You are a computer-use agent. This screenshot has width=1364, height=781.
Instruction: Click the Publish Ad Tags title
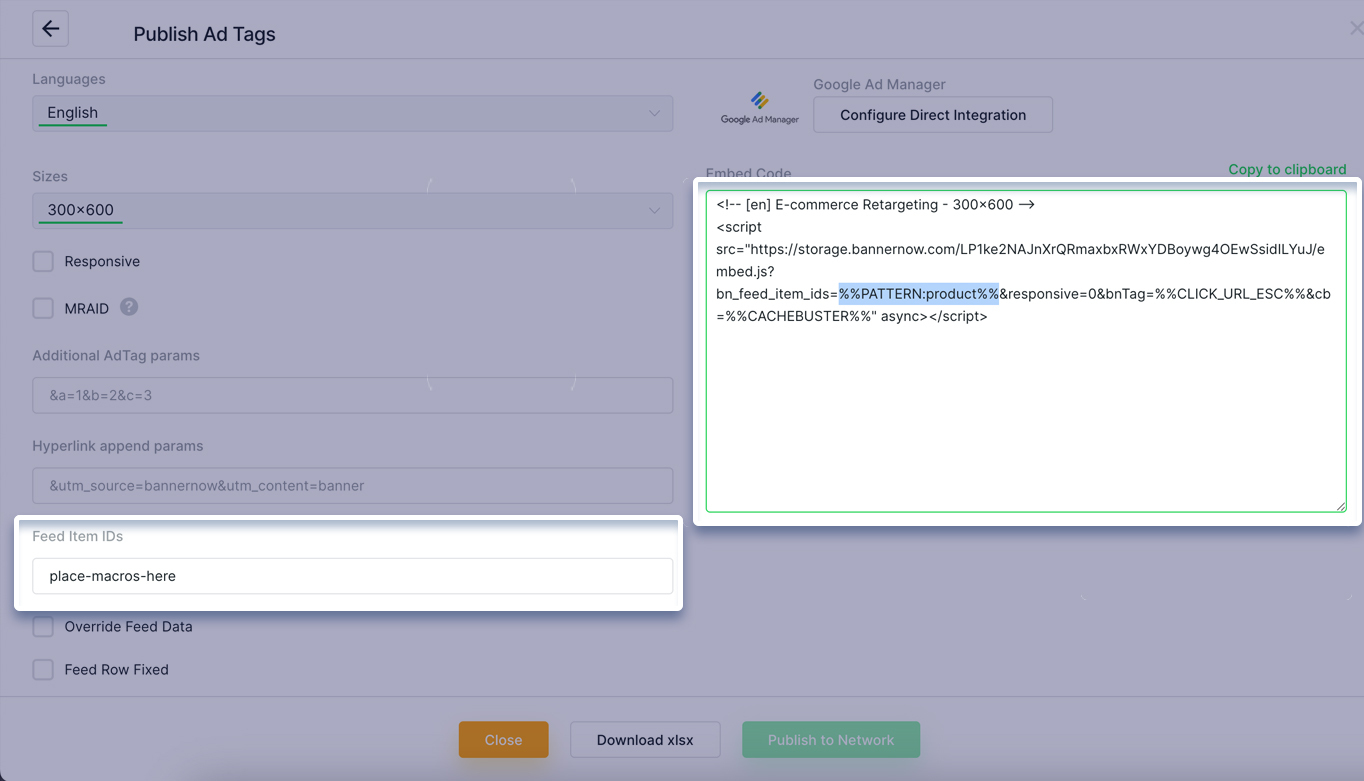pyautogui.click(x=204, y=34)
